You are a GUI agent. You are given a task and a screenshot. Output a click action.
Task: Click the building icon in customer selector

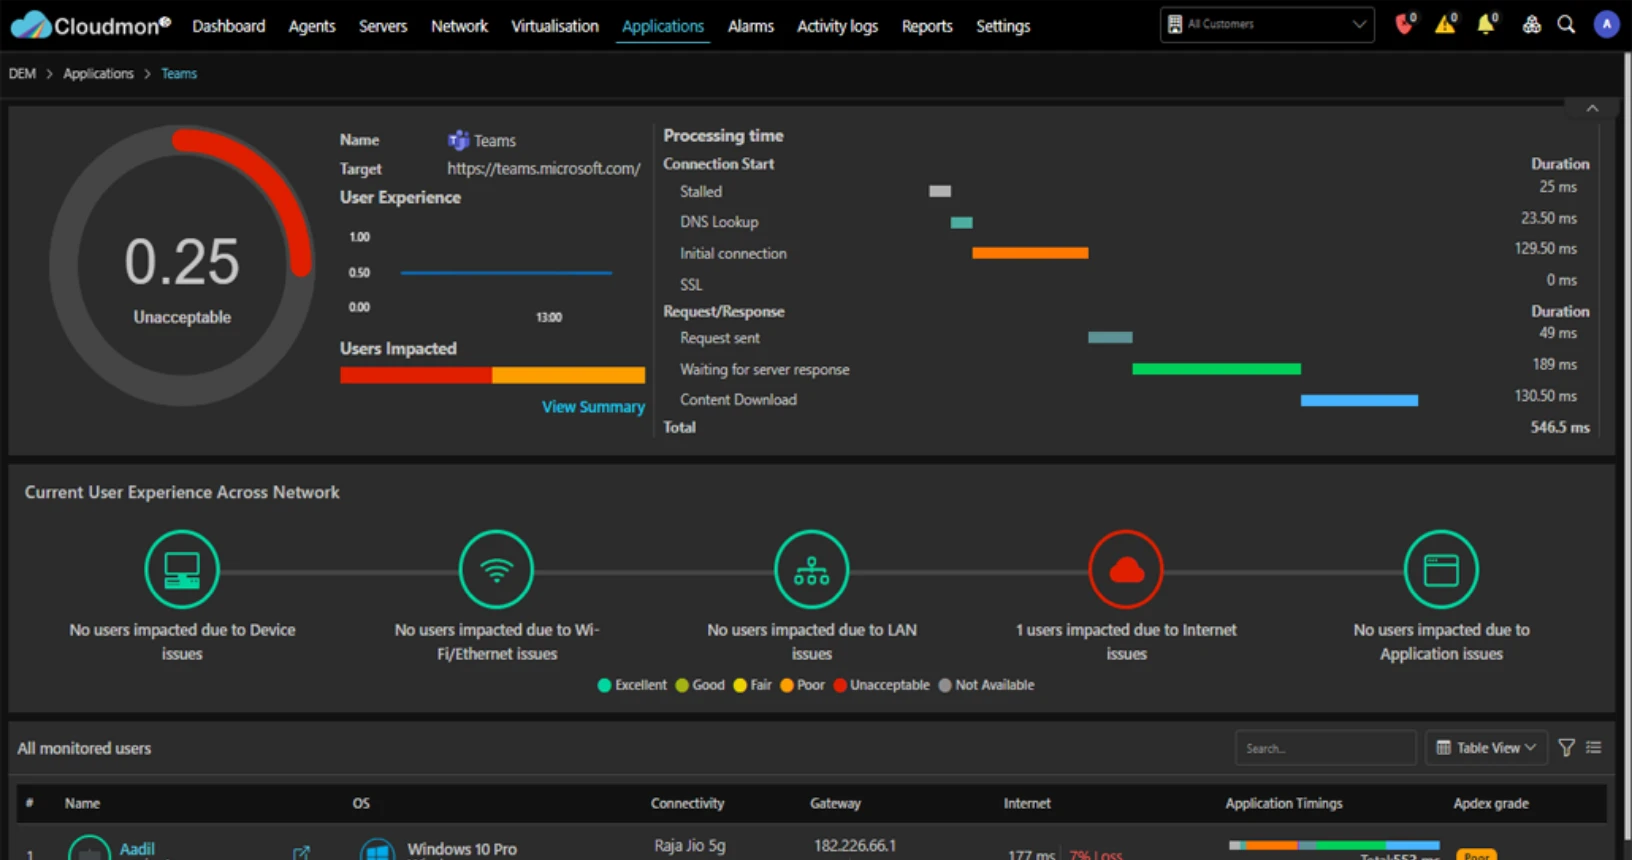point(1175,24)
